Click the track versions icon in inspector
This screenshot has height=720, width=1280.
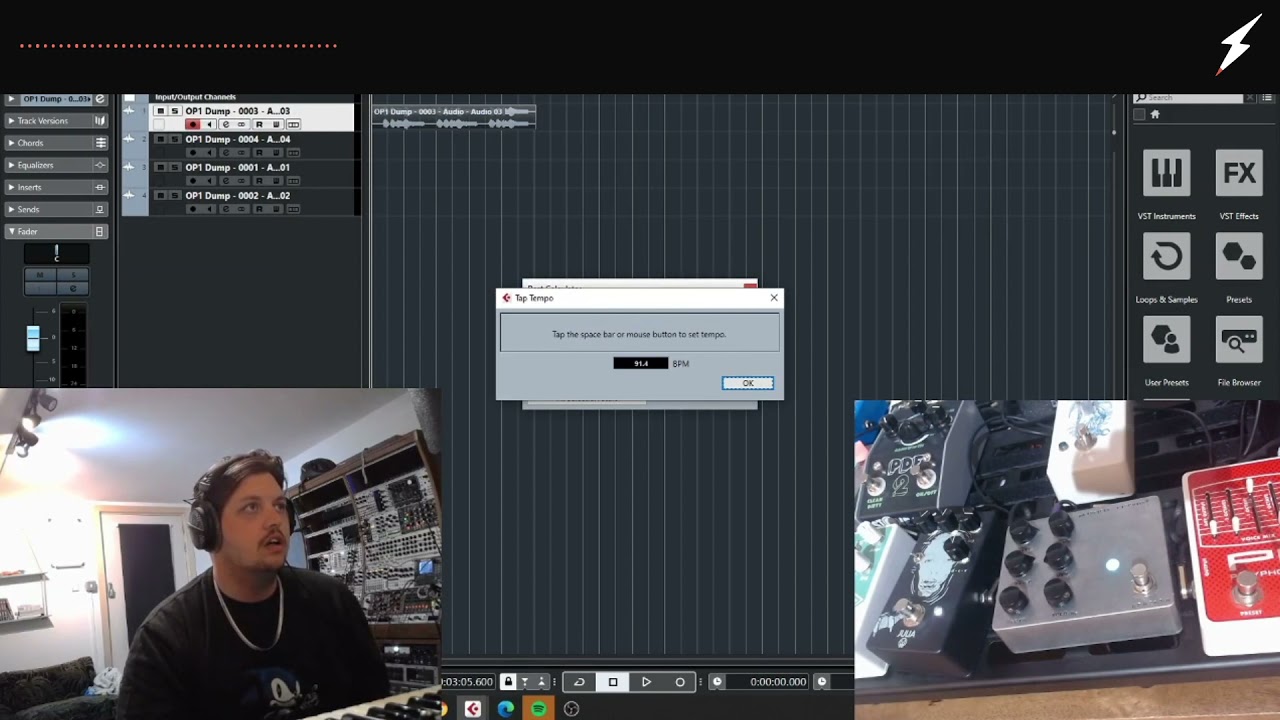click(x=100, y=121)
